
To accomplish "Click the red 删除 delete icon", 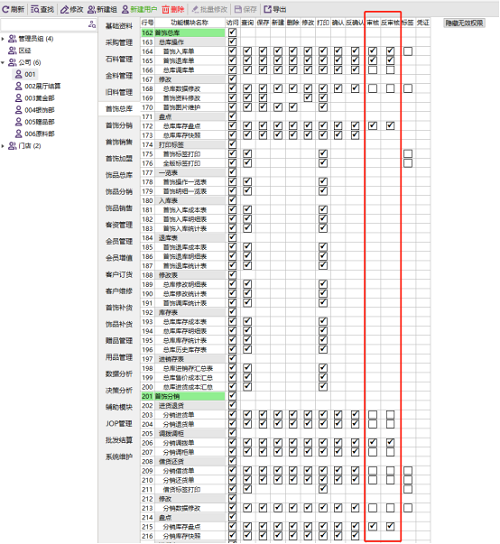I will click(x=166, y=9).
